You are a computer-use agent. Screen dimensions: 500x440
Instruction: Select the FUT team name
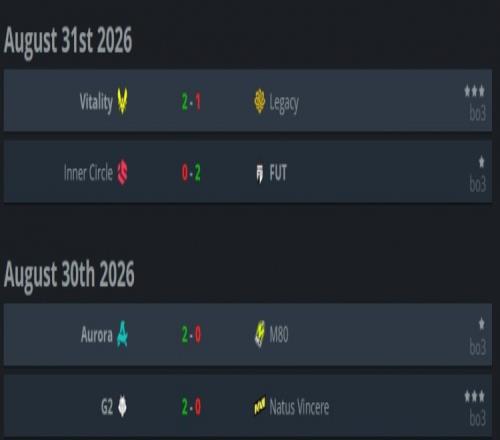tap(278, 173)
